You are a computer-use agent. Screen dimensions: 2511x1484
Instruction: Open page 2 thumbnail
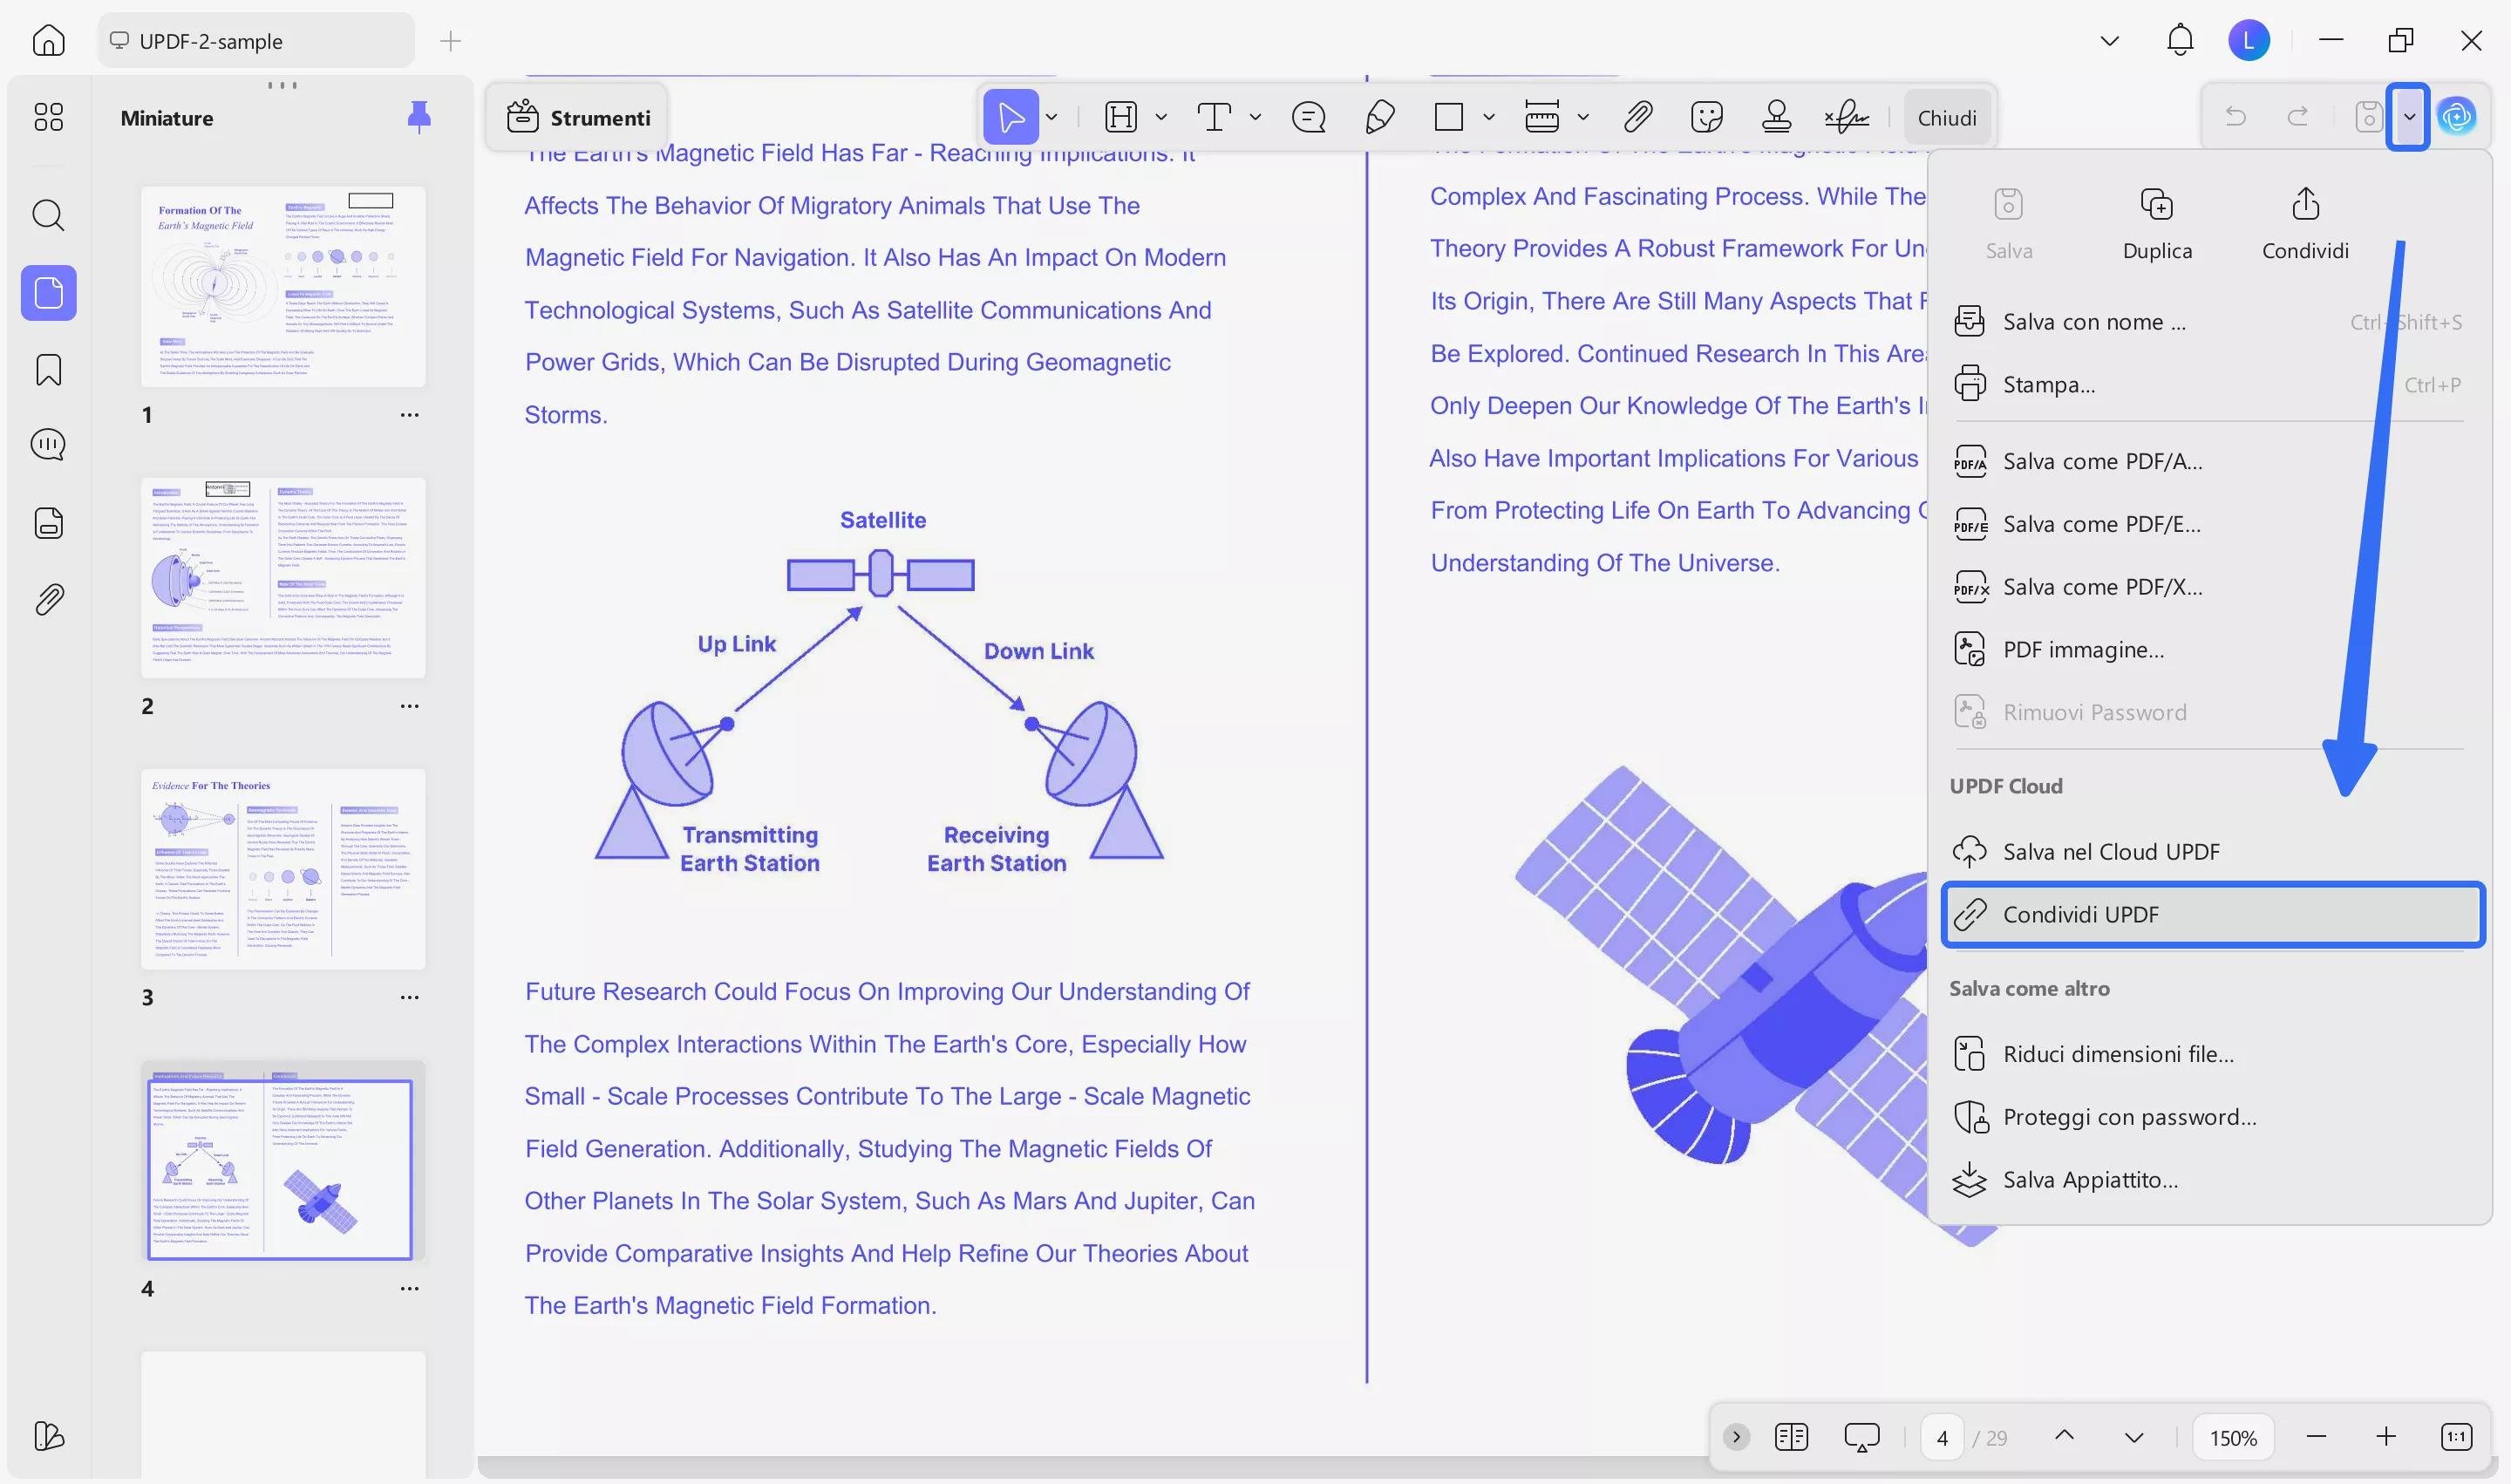click(283, 578)
